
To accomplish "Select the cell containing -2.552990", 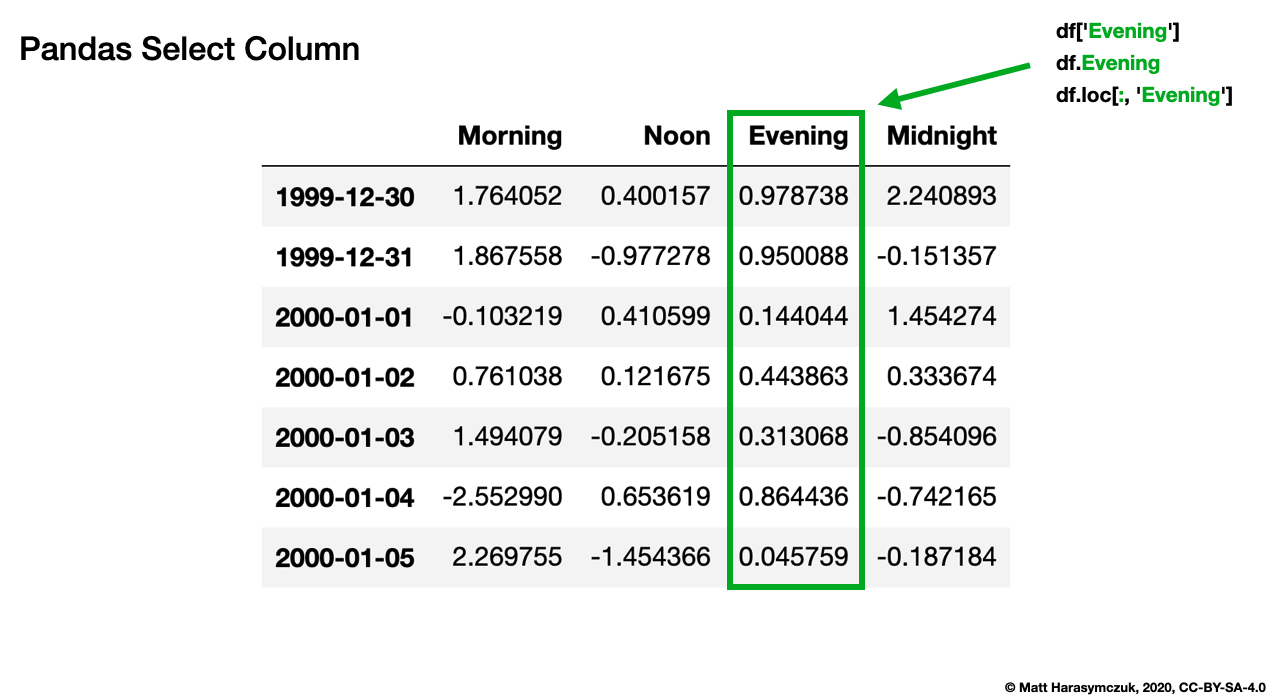I will coord(510,497).
